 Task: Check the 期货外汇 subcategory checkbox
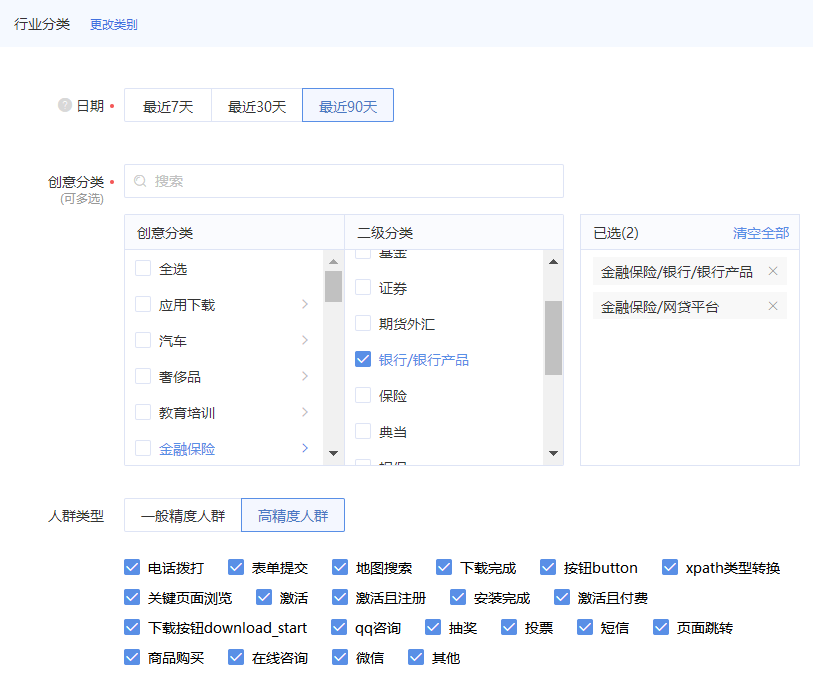363,323
